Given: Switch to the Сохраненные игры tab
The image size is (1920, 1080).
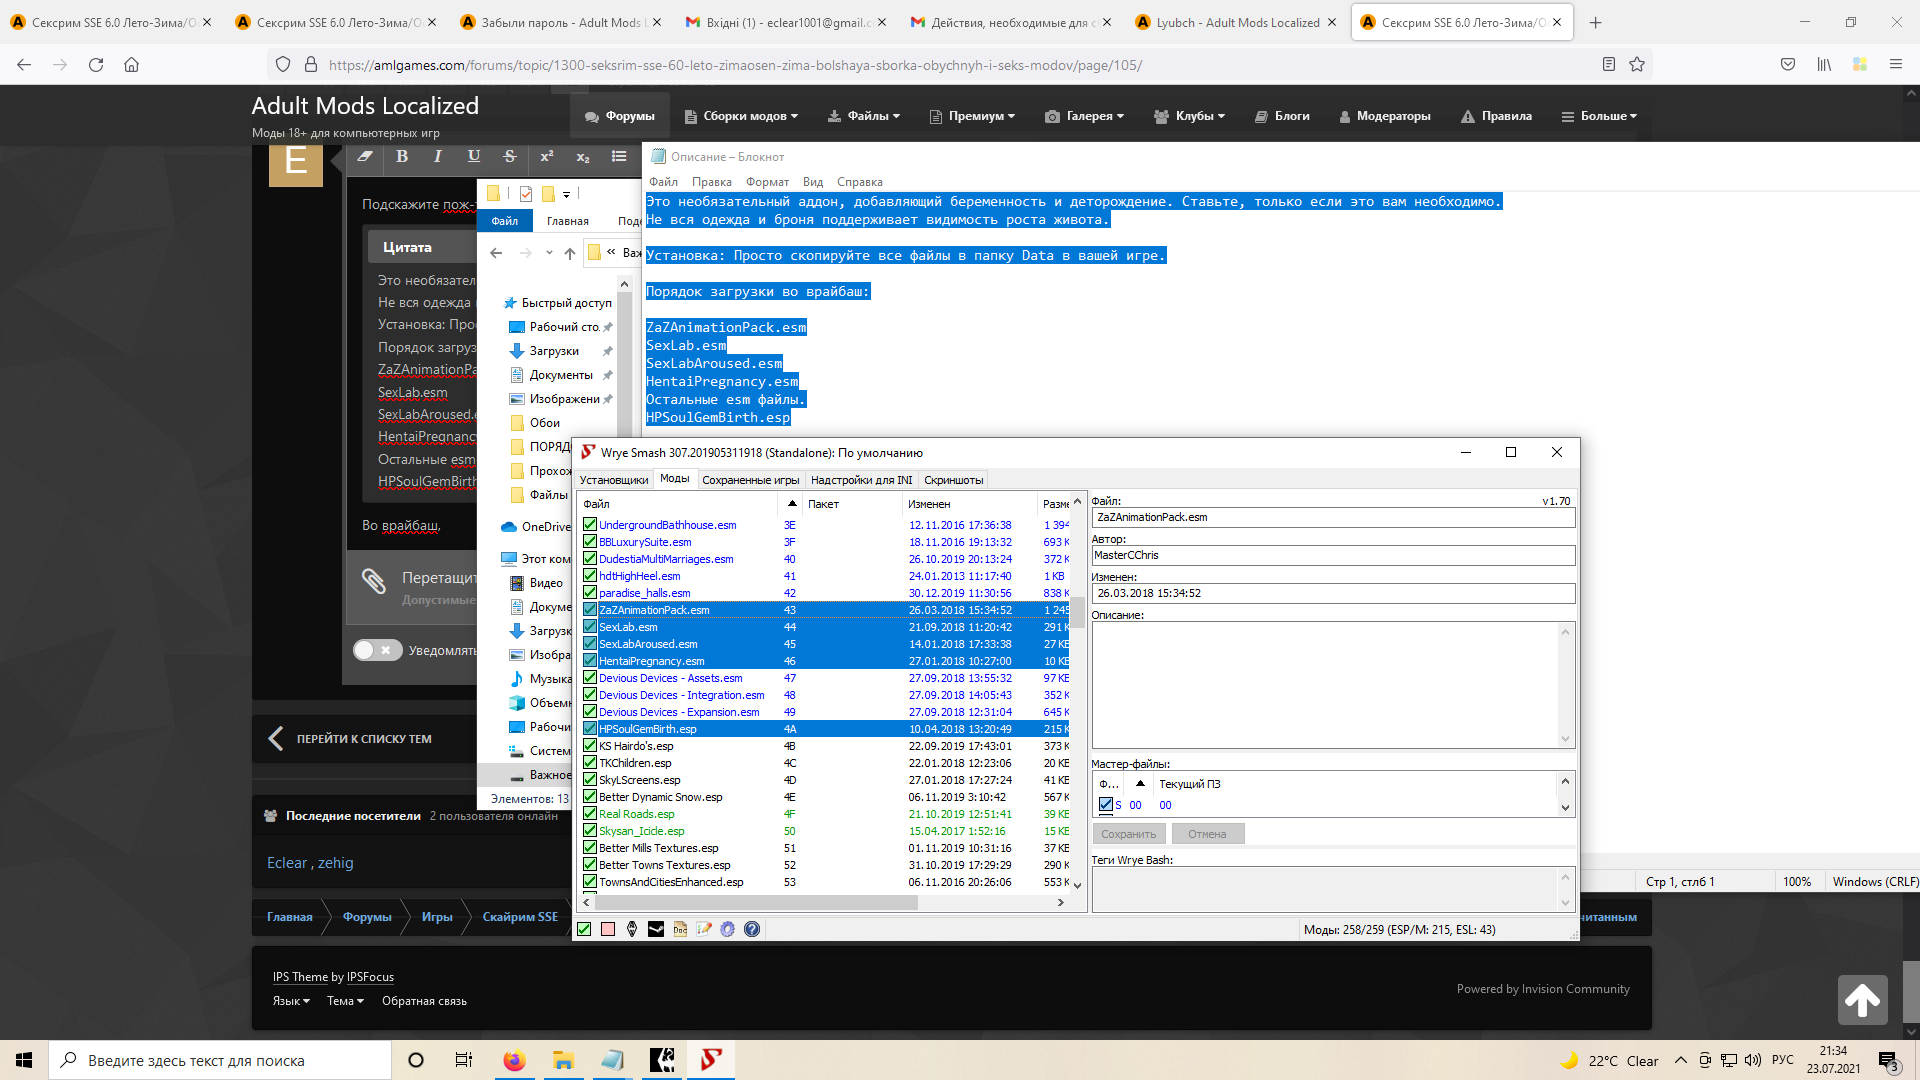Looking at the screenshot, I should pos(750,480).
